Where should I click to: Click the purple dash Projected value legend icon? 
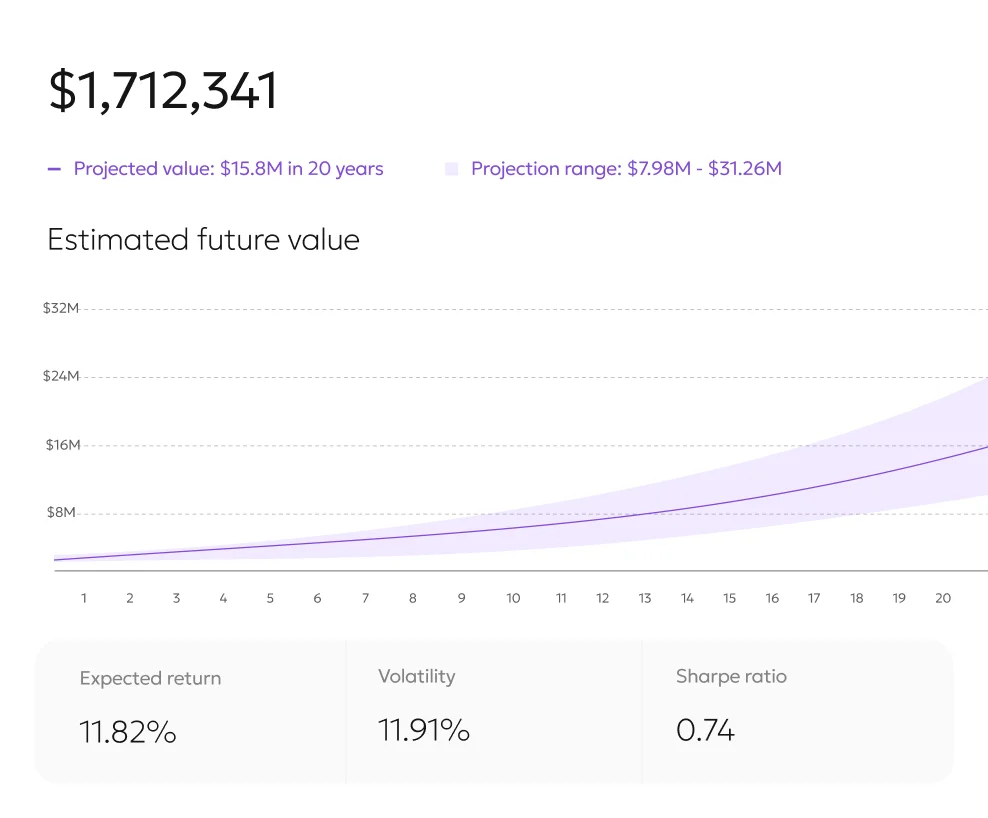[x=54, y=169]
